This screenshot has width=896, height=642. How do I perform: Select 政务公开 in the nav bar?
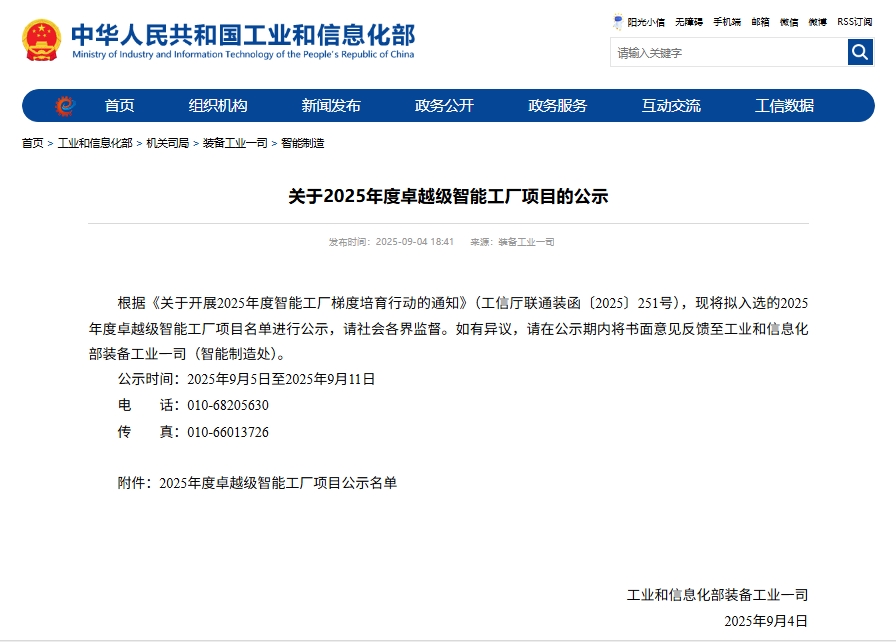pos(444,106)
